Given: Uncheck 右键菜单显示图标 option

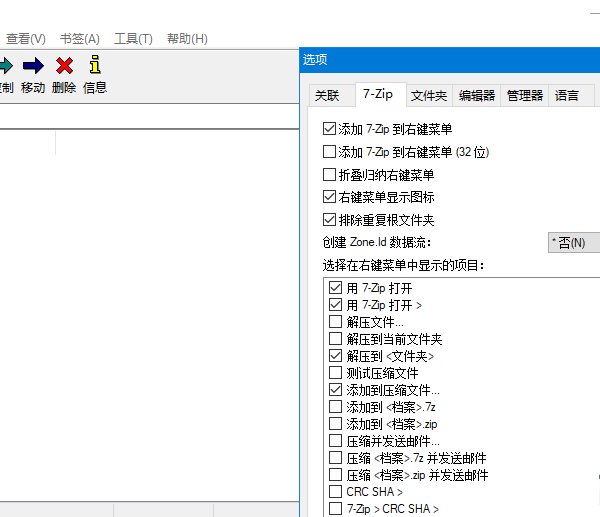Looking at the screenshot, I should pyautogui.click(x=330, y=197).
